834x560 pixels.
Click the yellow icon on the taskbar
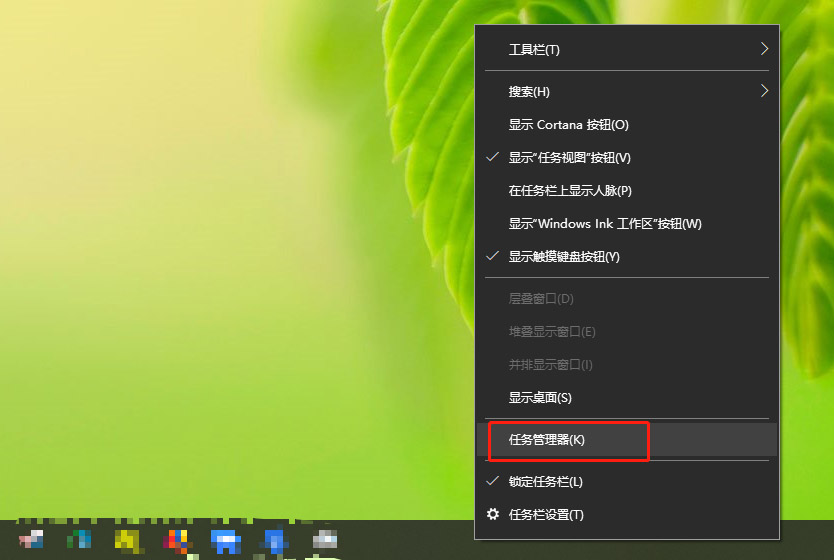[x=127, y=541]
